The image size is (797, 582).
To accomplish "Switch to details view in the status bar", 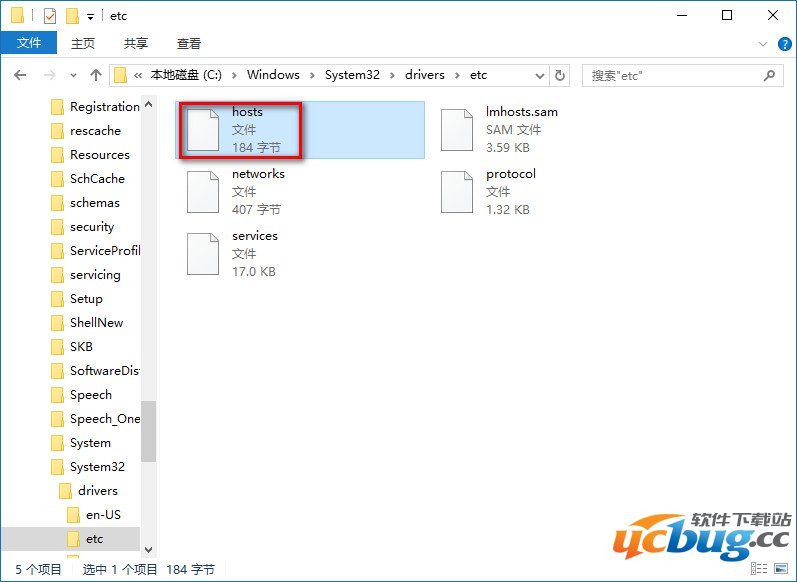I will click(761, 569).
